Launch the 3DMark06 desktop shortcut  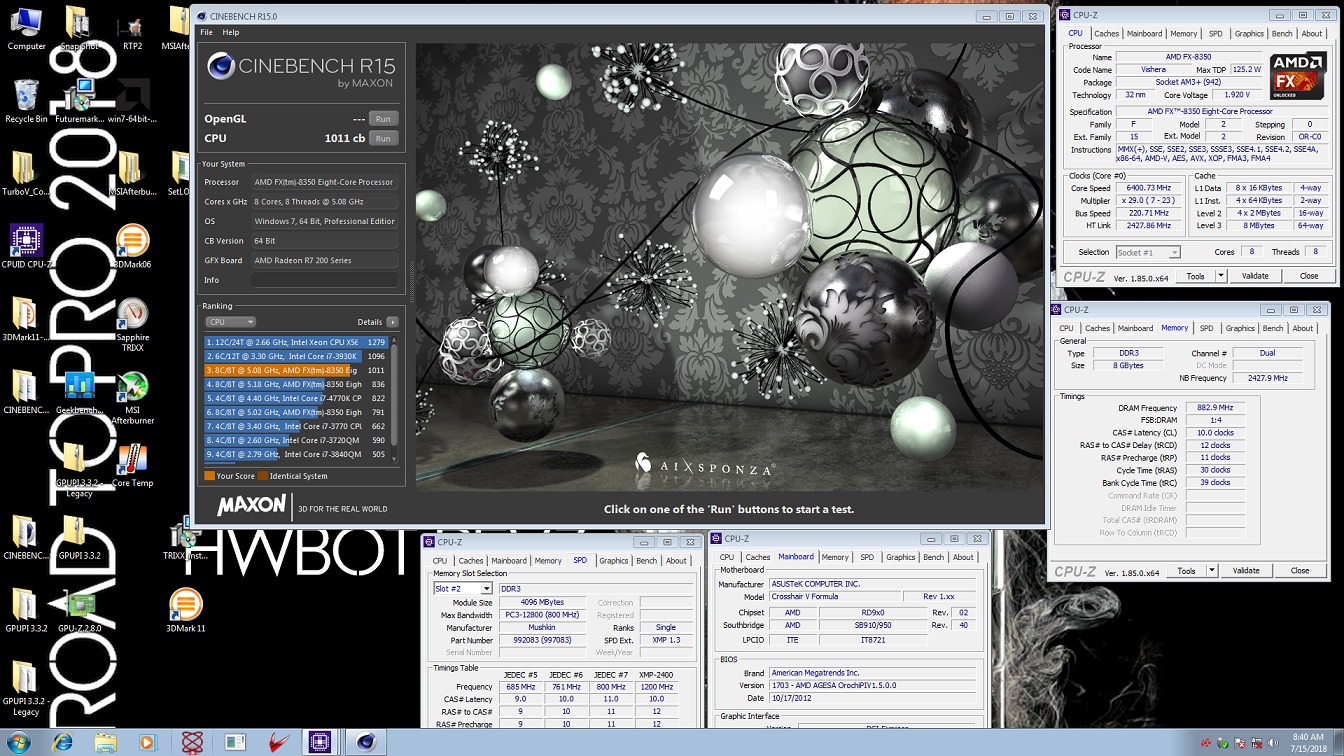click(132, 246)
